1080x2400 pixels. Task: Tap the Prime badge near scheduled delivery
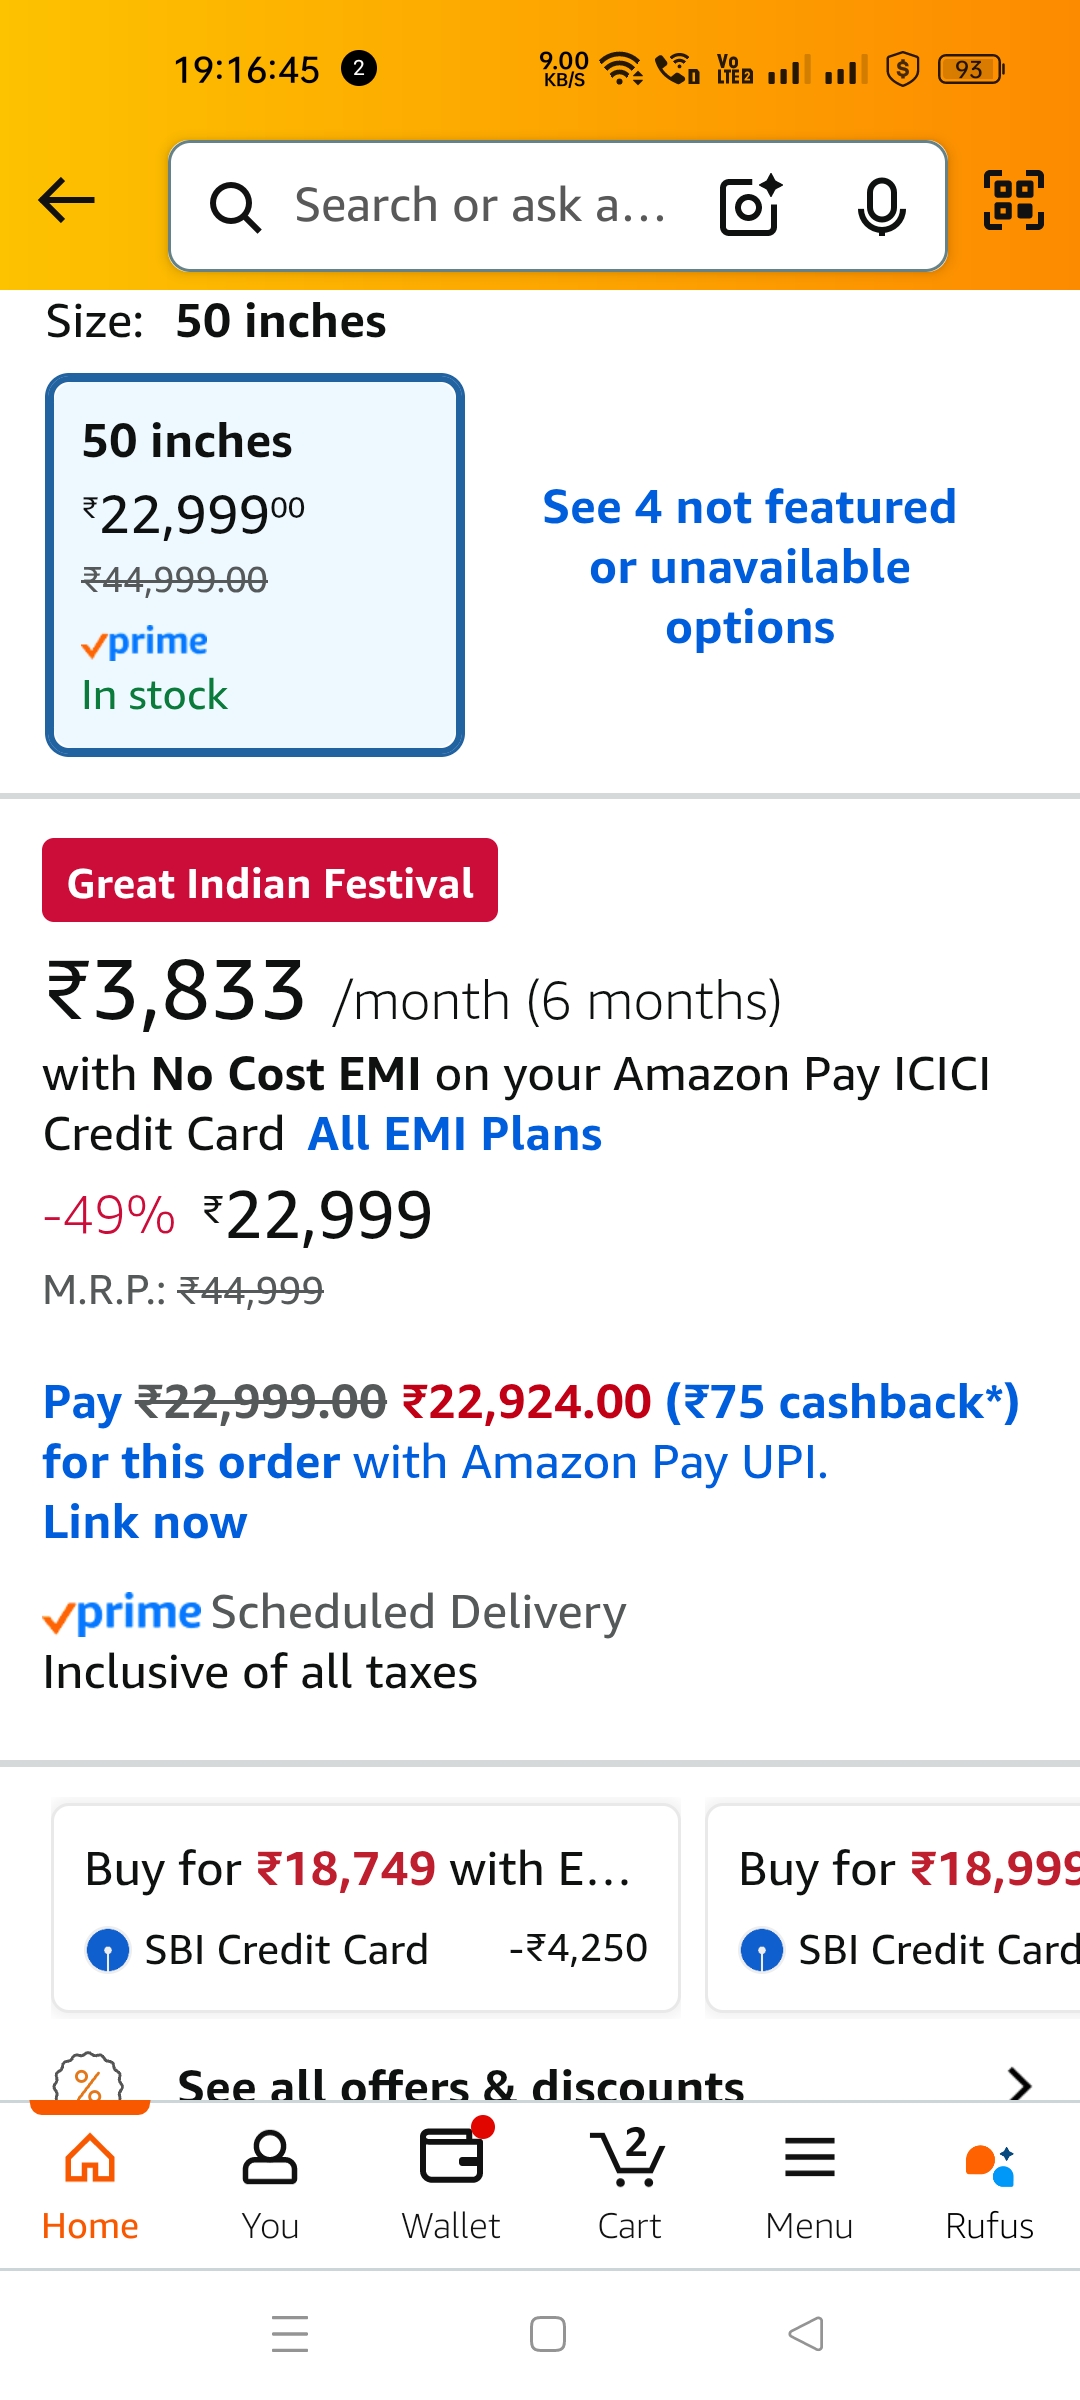point(120,1610)
